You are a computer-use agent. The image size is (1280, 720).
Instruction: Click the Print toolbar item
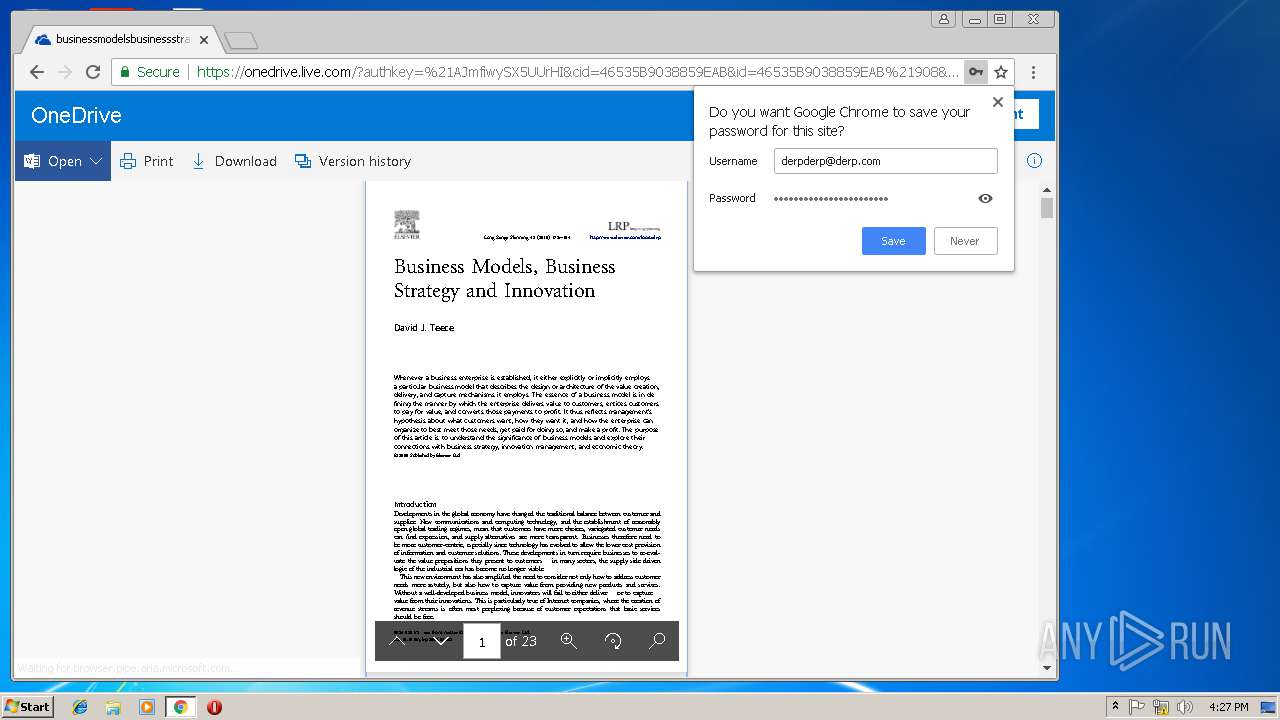(147, 161)
